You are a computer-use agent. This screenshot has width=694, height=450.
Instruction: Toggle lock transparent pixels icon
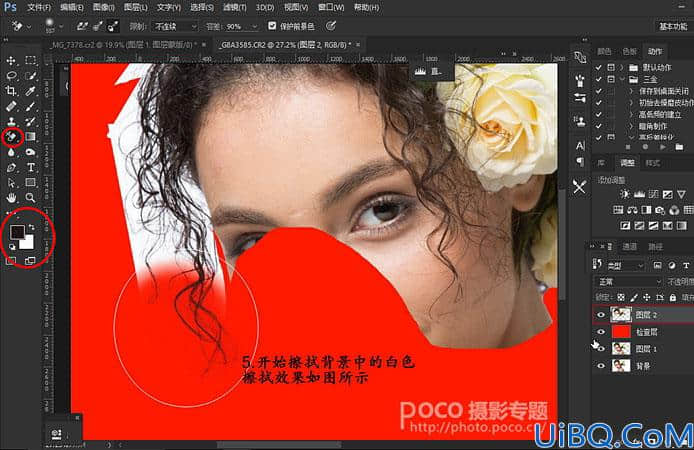tap(621, 297)
